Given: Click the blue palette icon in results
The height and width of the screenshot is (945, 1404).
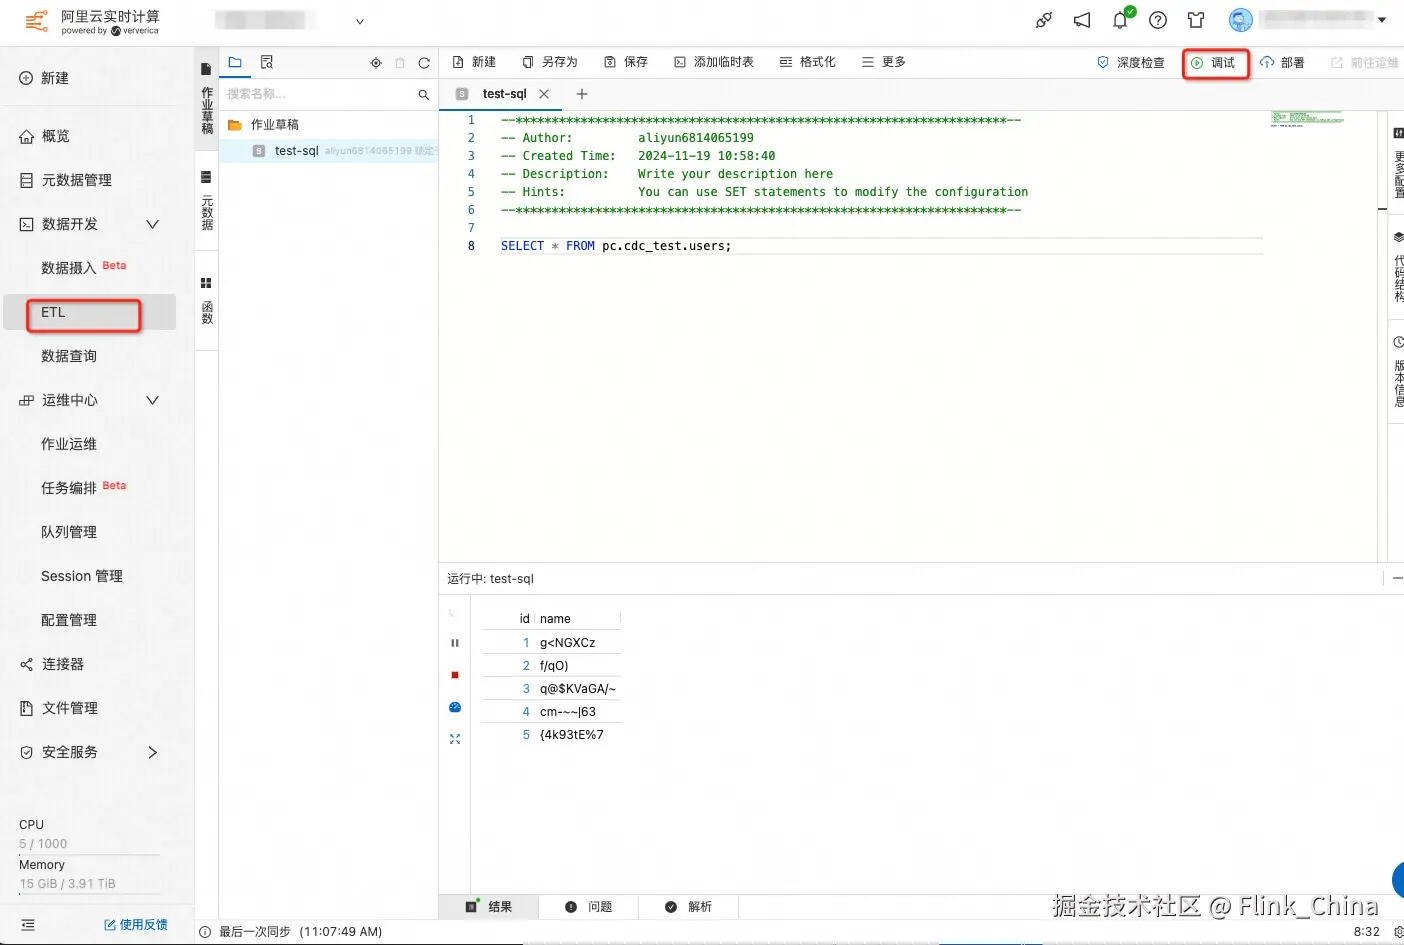Looking at the screenshot, I should pos(455,707).
